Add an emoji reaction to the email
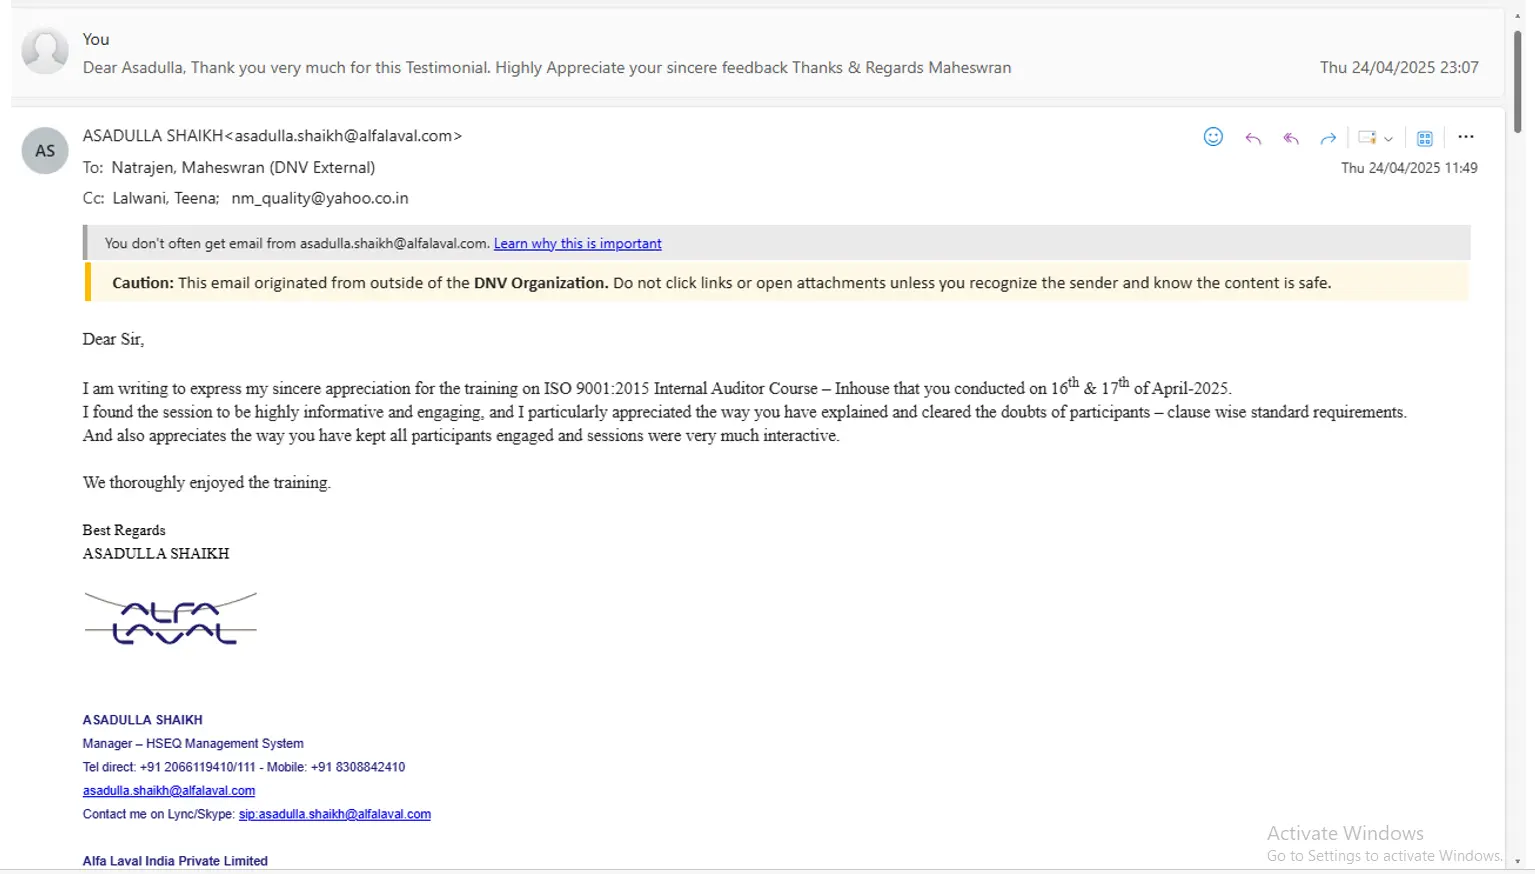Viewport: 1535px width, 874px height. coord(1213,137)
